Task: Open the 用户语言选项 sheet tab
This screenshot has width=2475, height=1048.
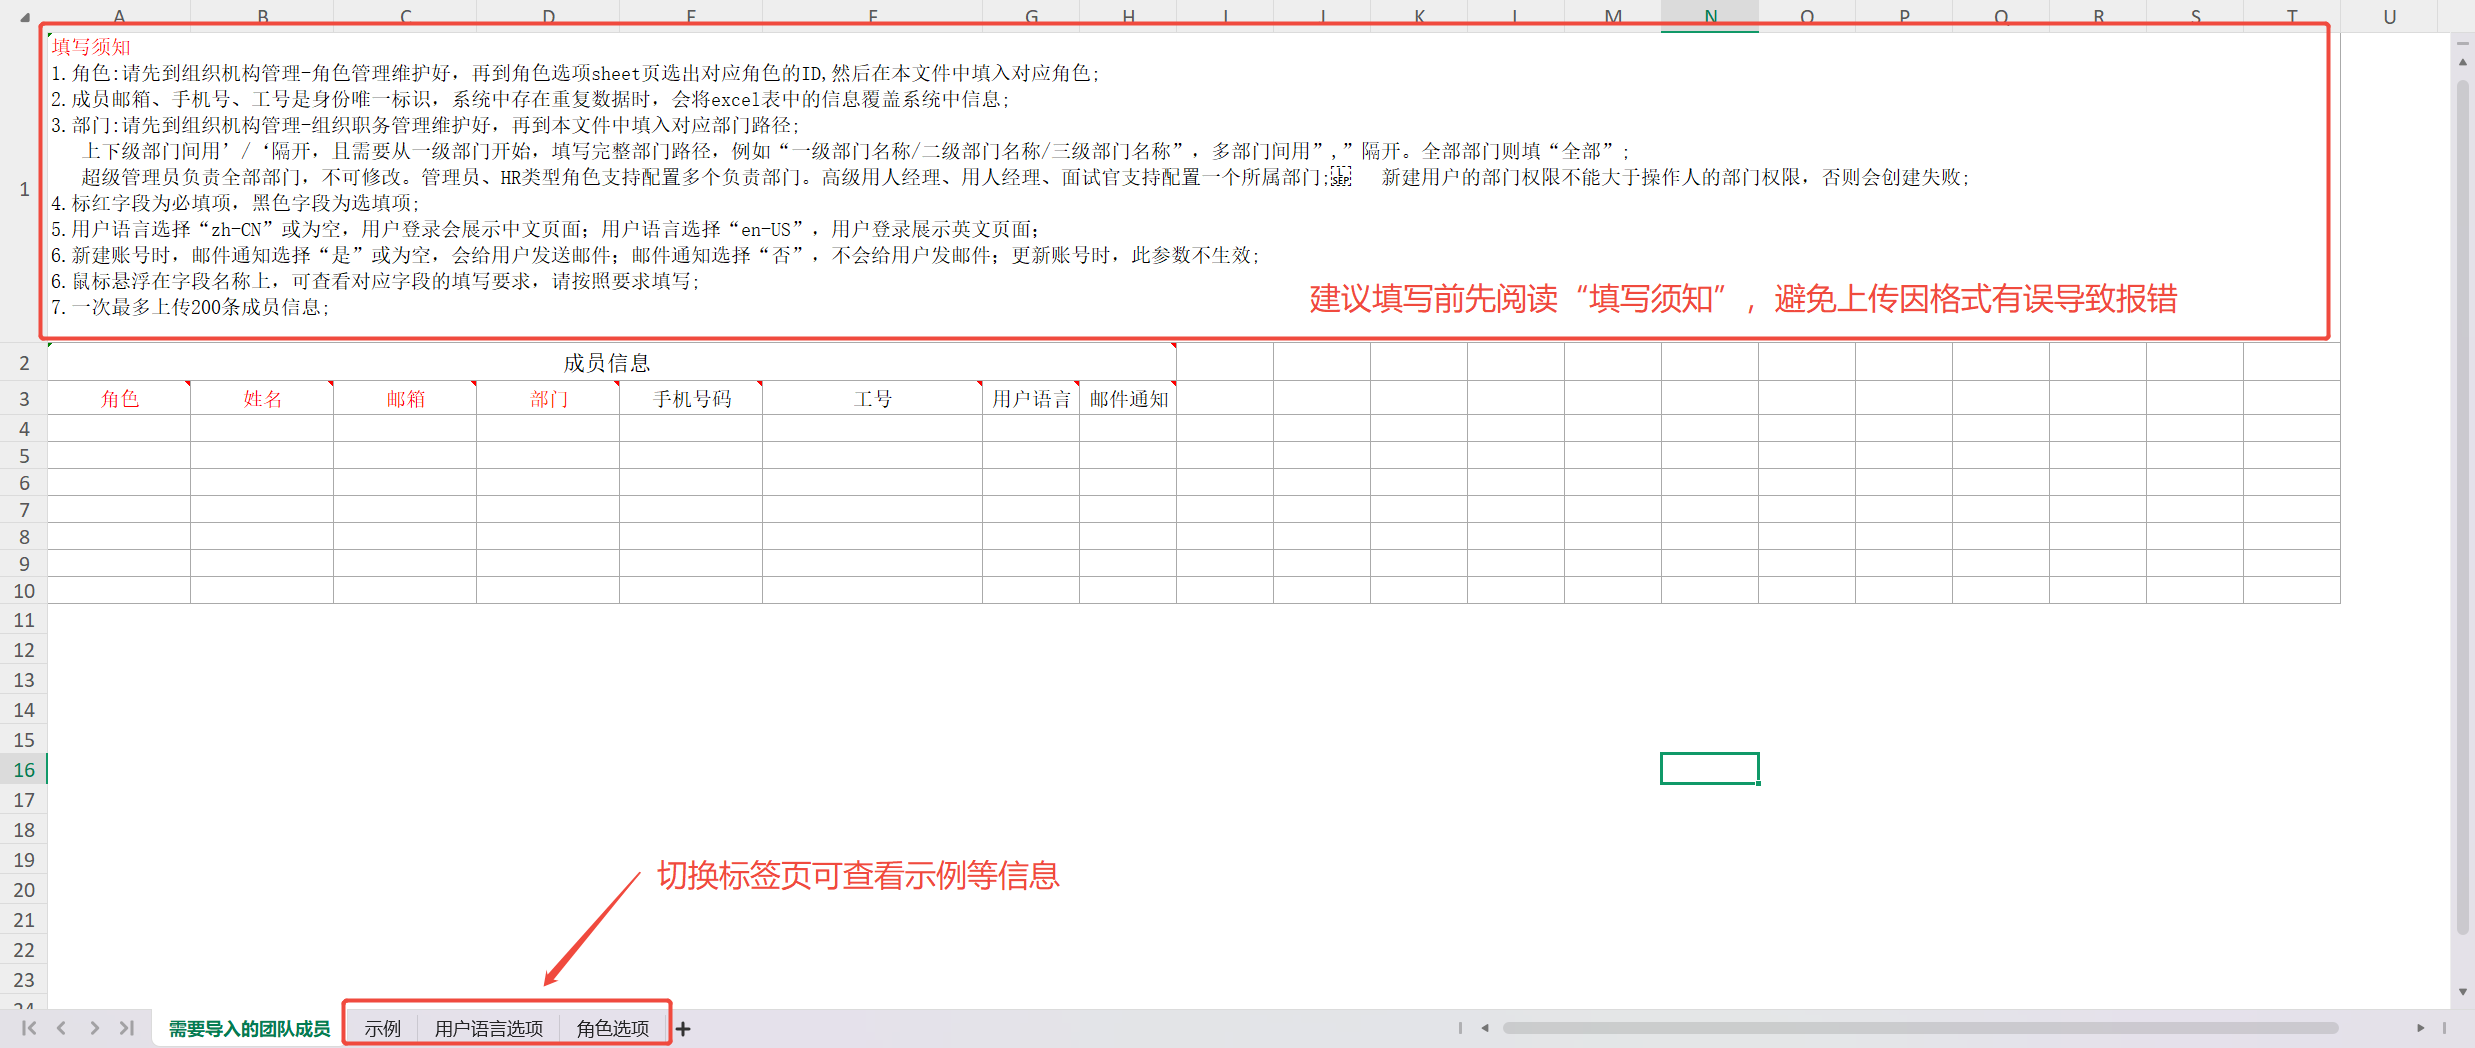Action: 488,1028
